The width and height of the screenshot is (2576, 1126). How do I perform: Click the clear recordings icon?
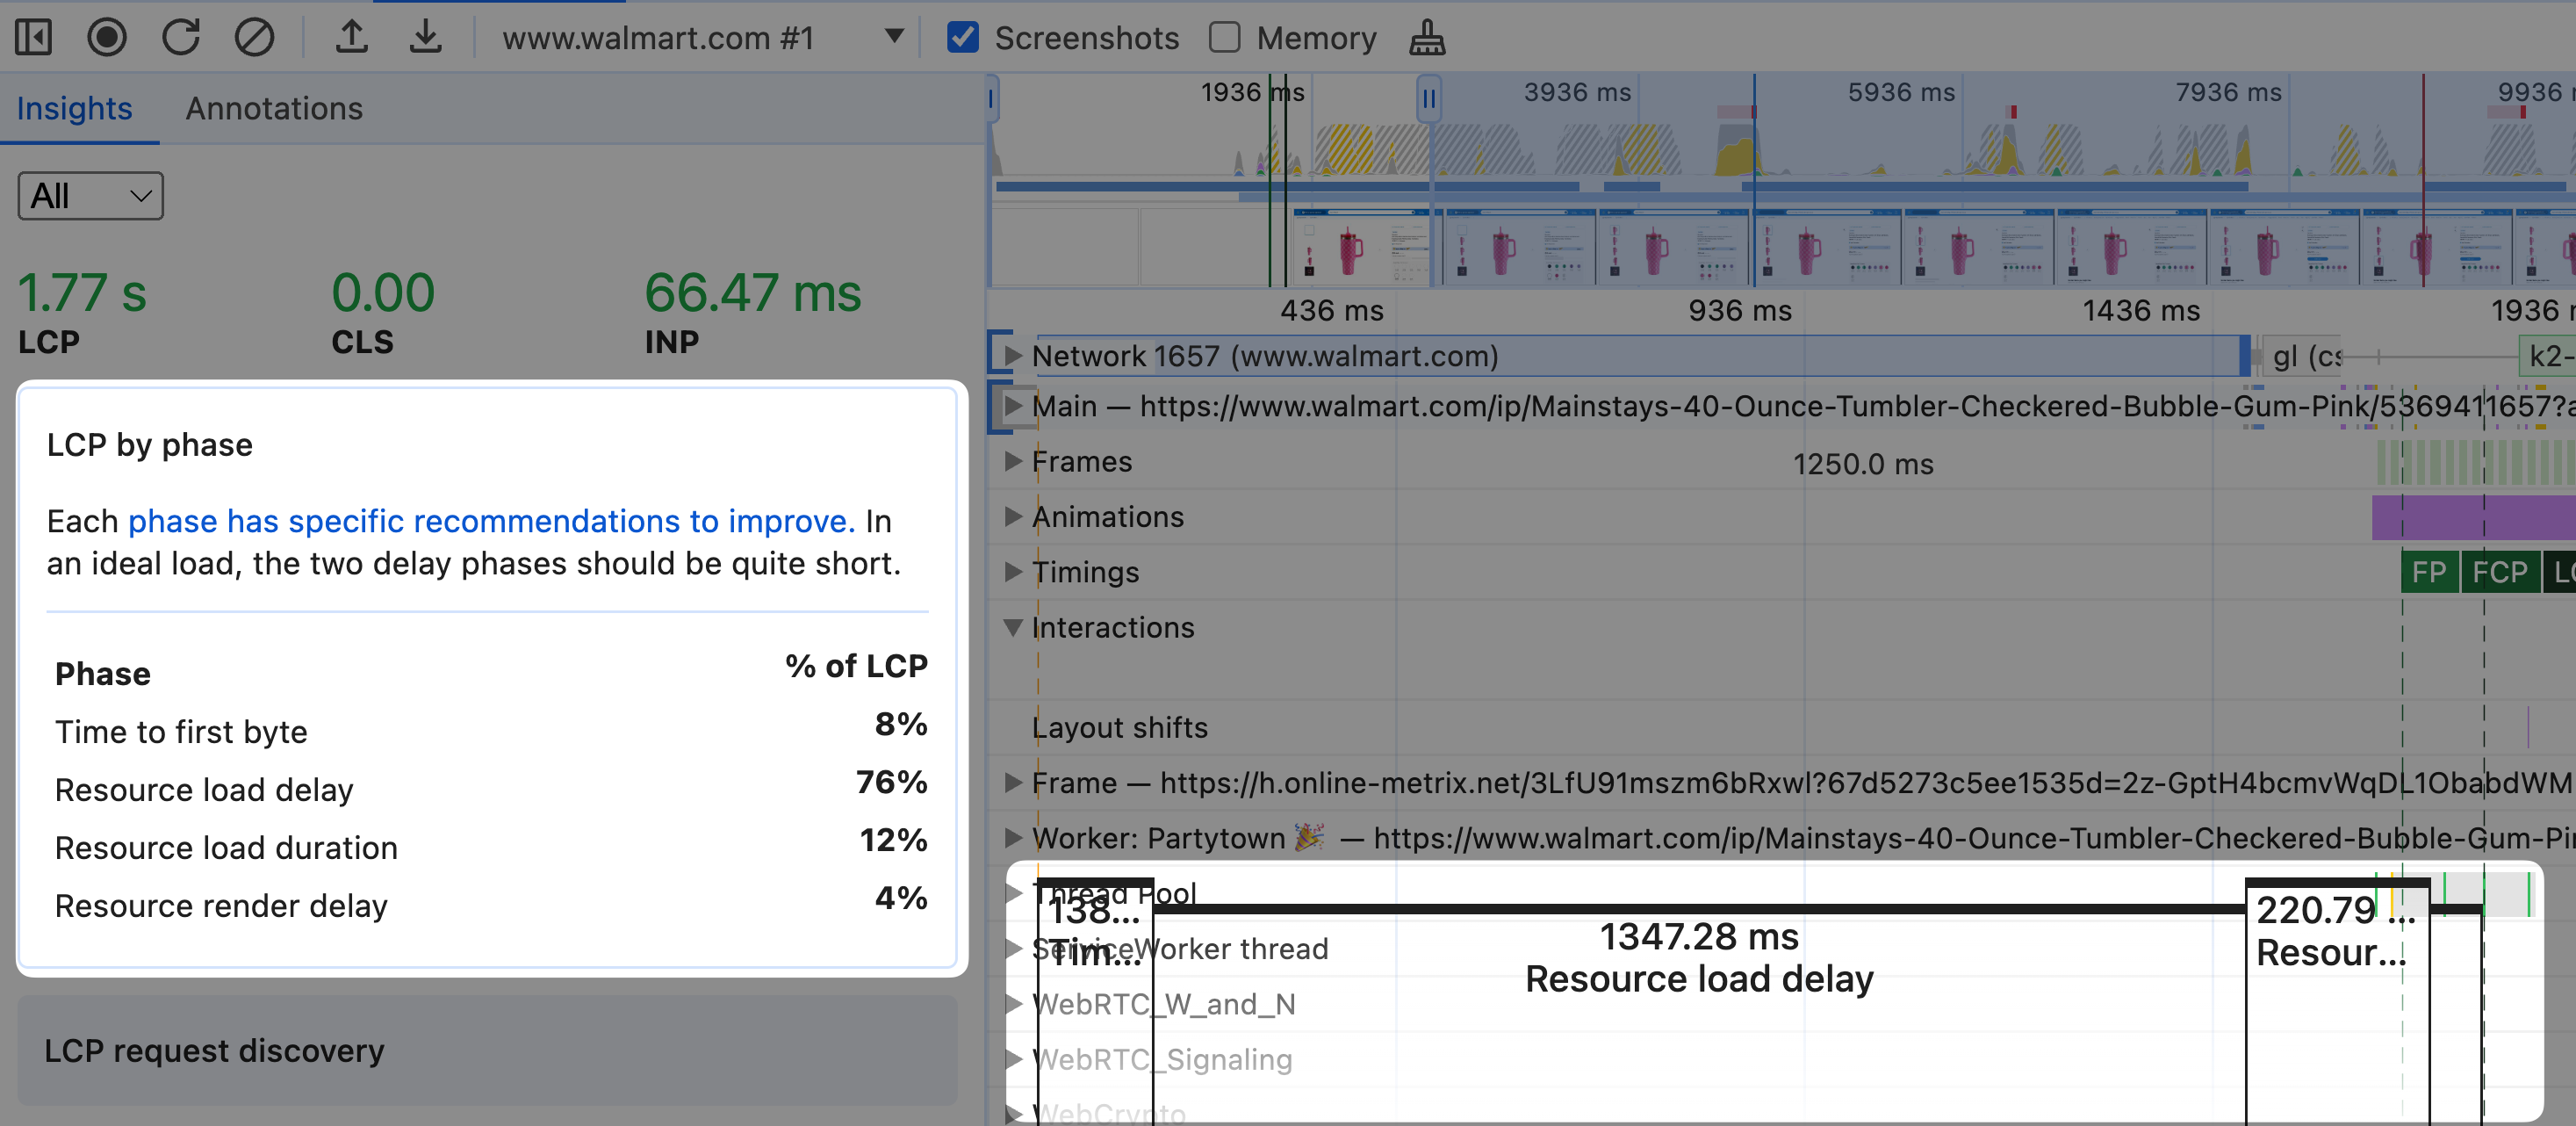256,36
